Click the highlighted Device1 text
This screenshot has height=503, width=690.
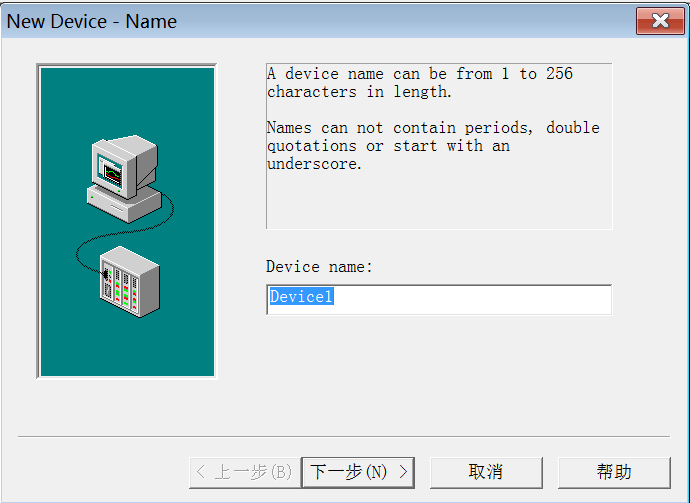click(x=300, y=298)
